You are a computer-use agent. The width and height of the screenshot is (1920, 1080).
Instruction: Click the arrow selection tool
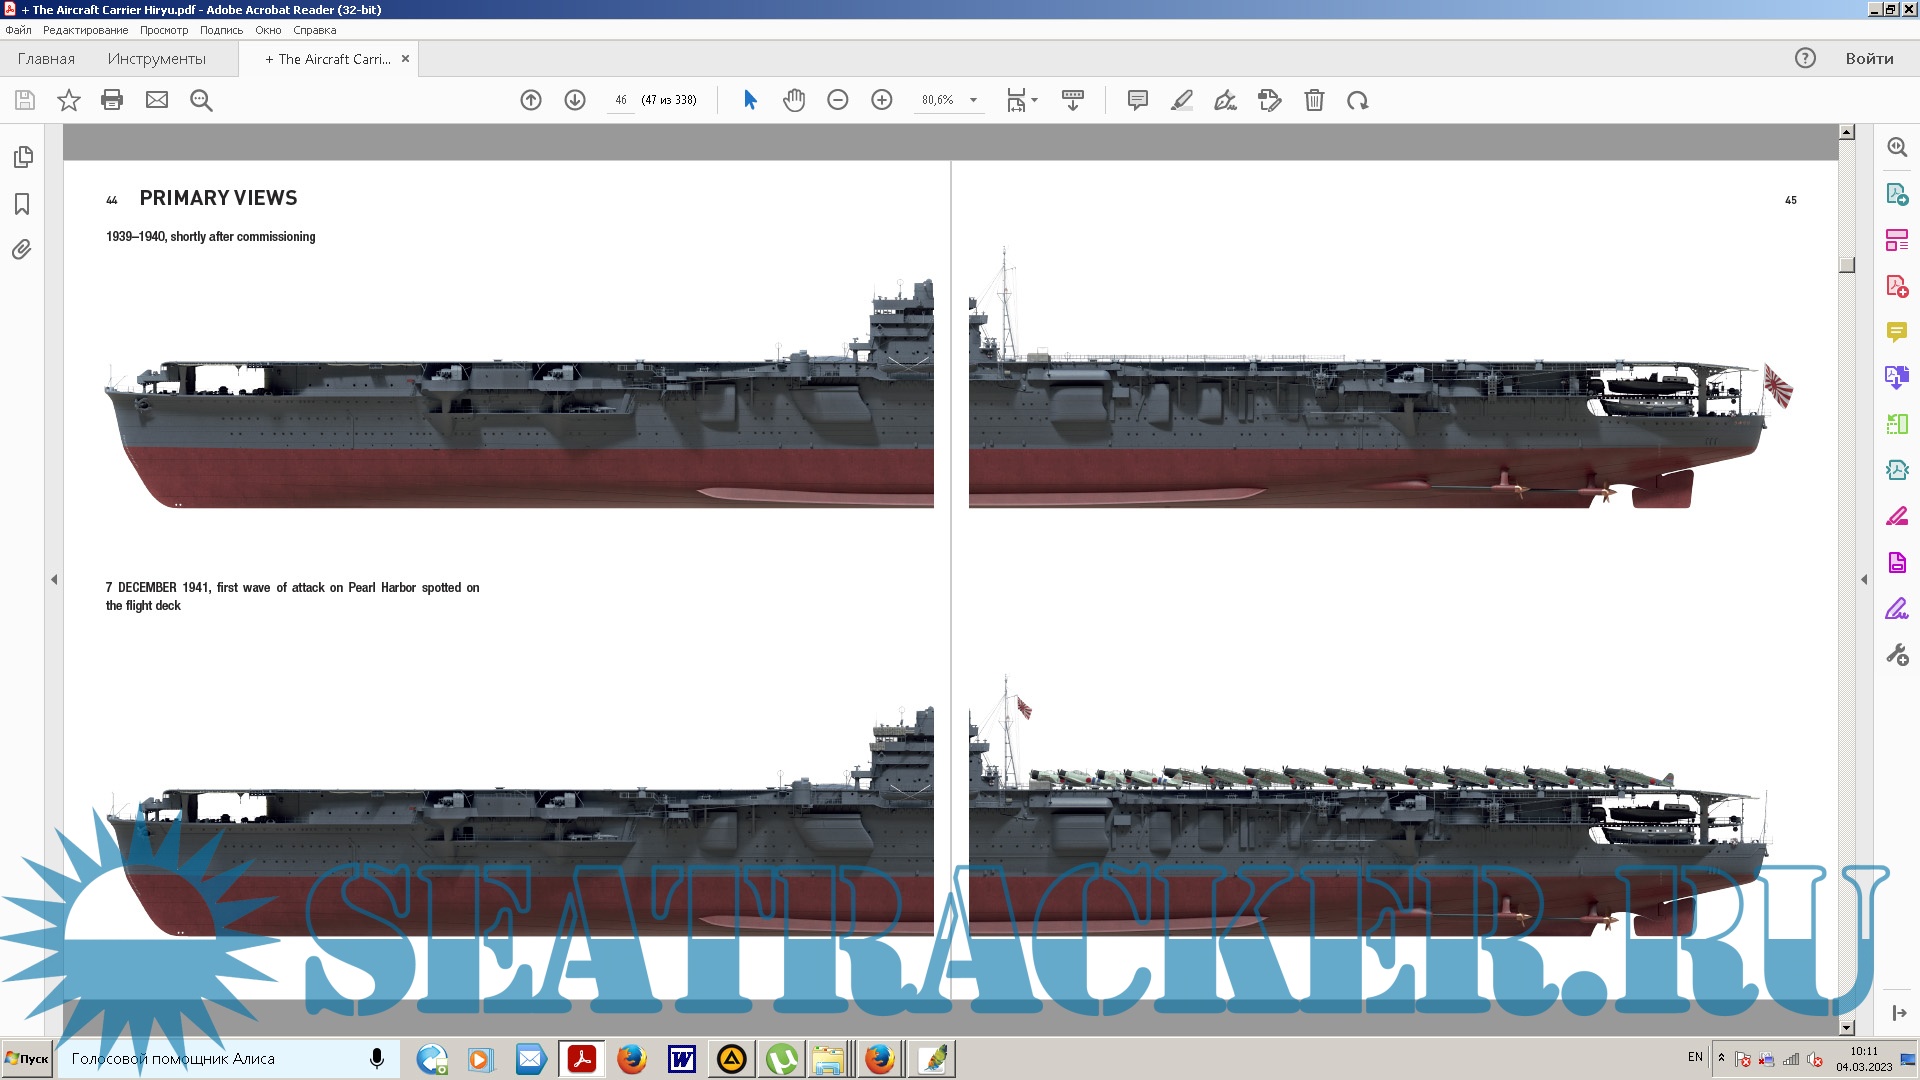tap(750, 100)
